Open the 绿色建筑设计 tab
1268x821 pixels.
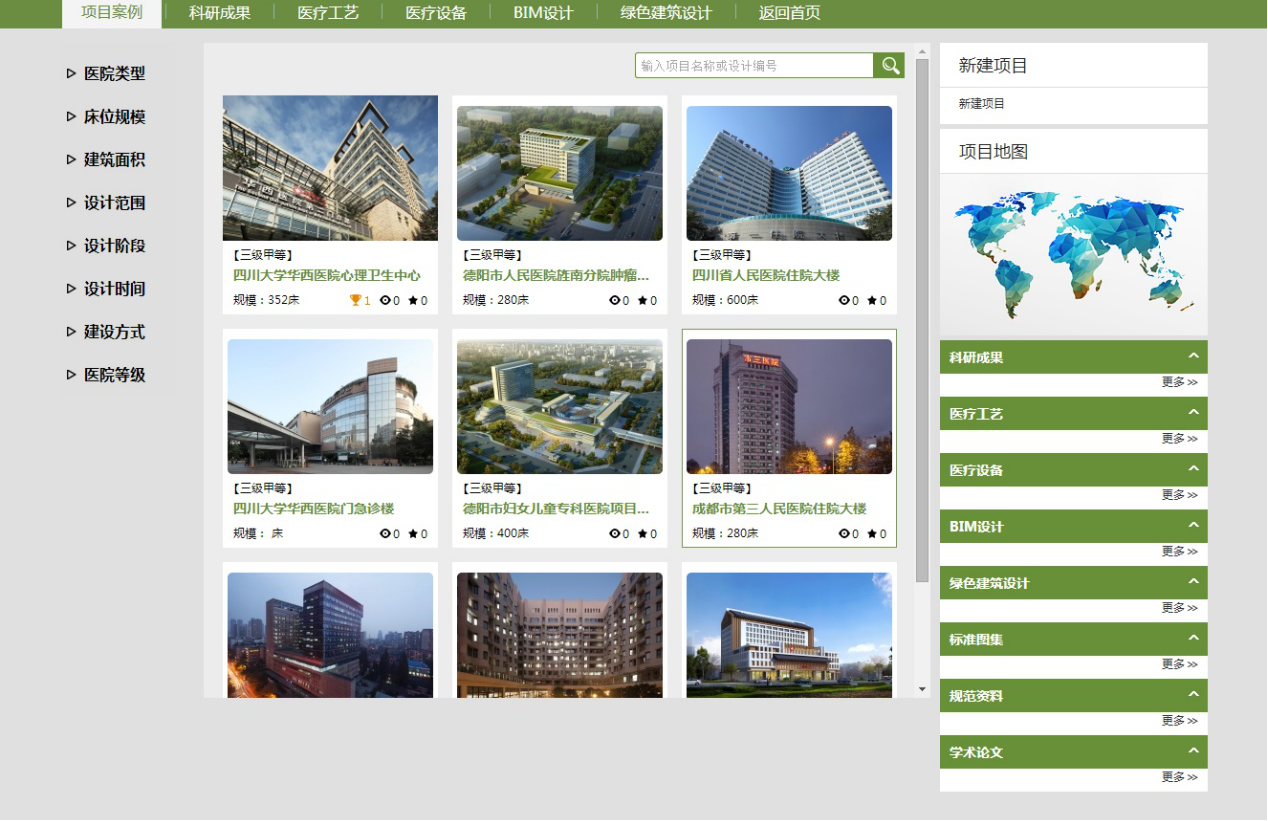[666, 13]
